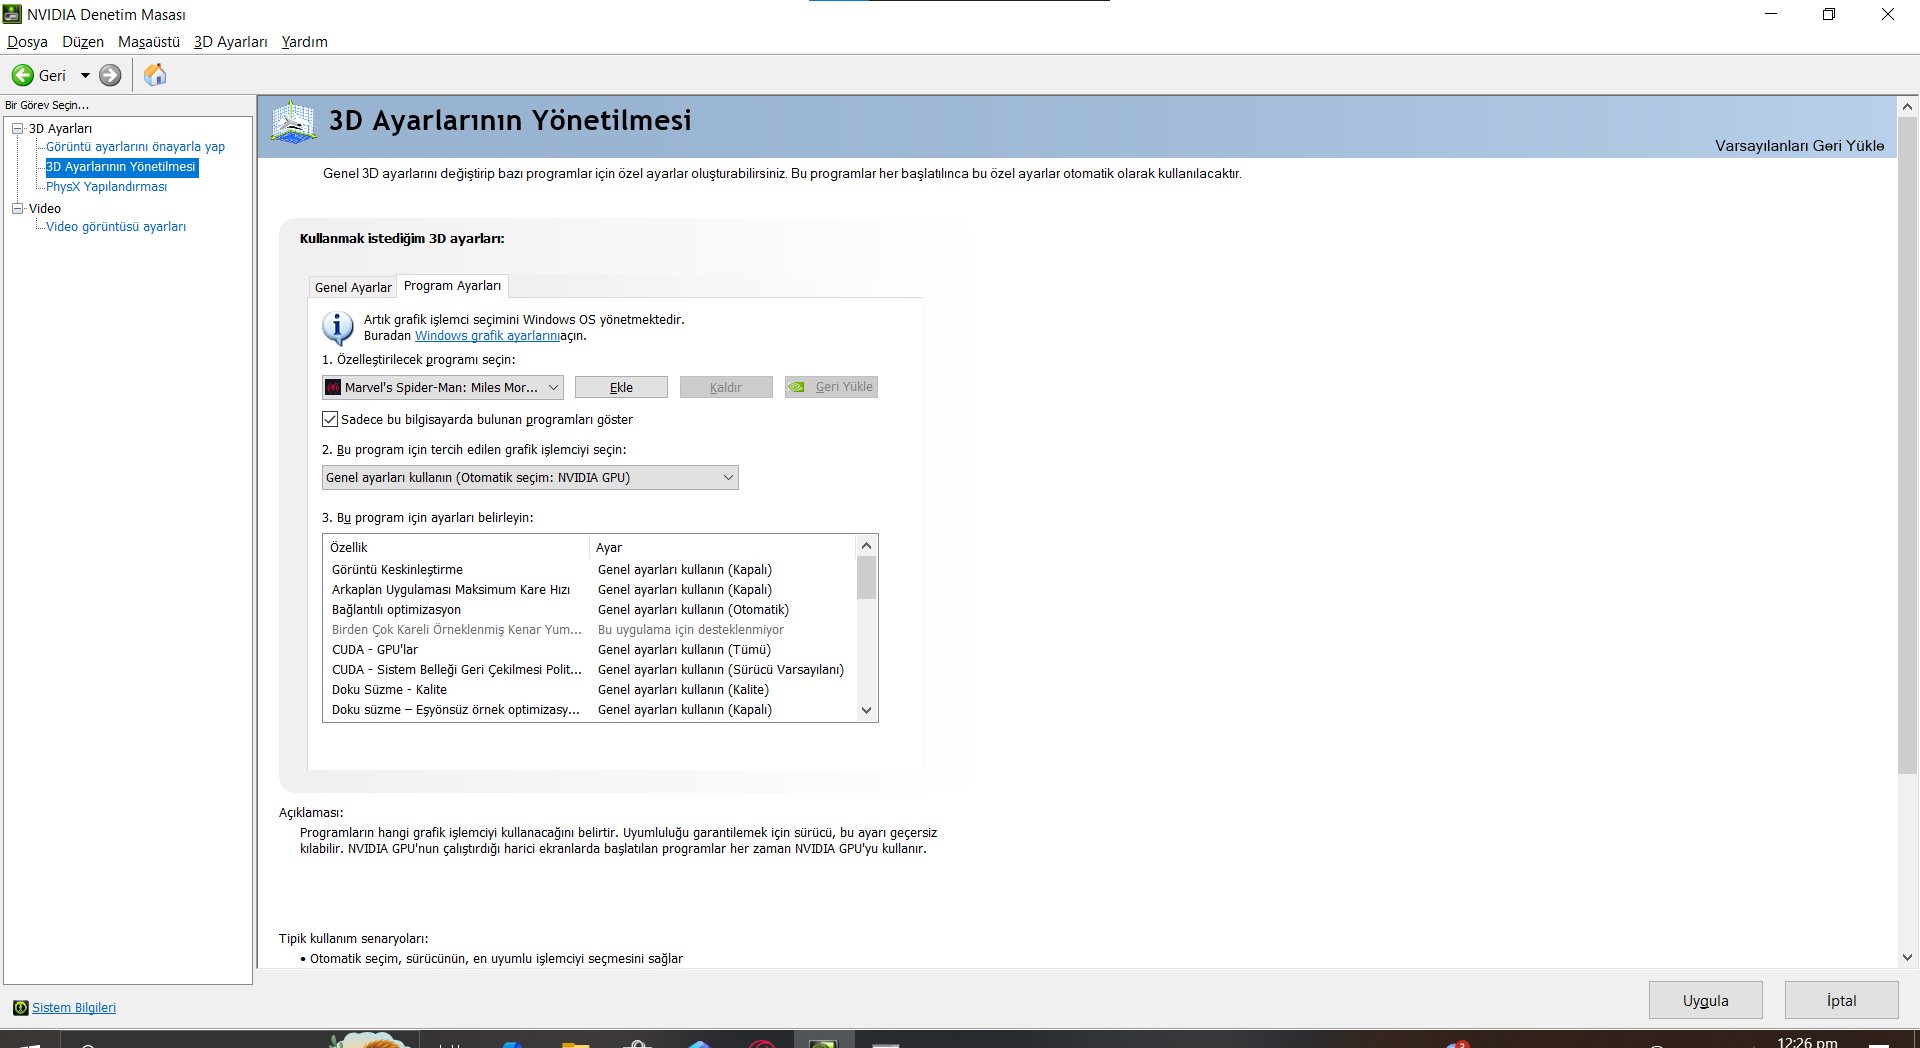1920x1048 pixels.
Task: Select 'Video görüntüsü ayarları' tree item
Action: pos(116,227)
